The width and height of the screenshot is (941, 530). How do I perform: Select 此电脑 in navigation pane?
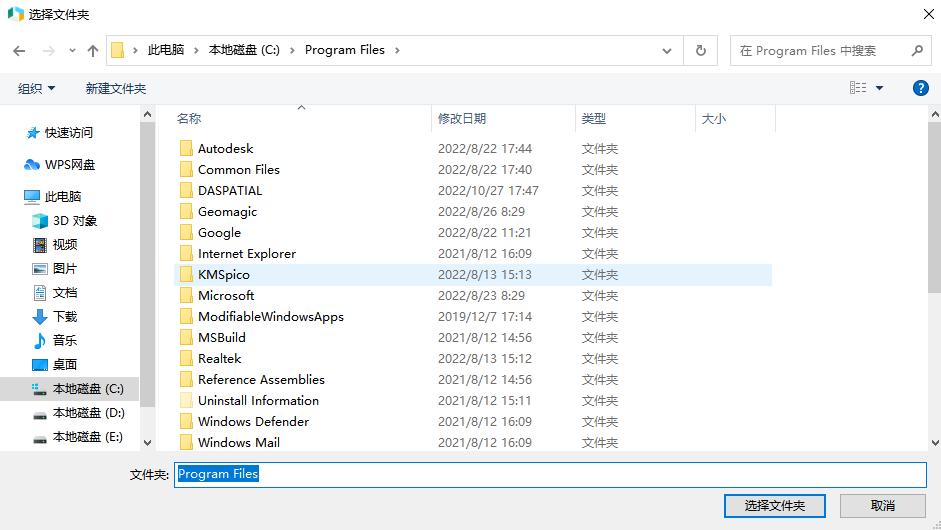[x=52, y=196]
